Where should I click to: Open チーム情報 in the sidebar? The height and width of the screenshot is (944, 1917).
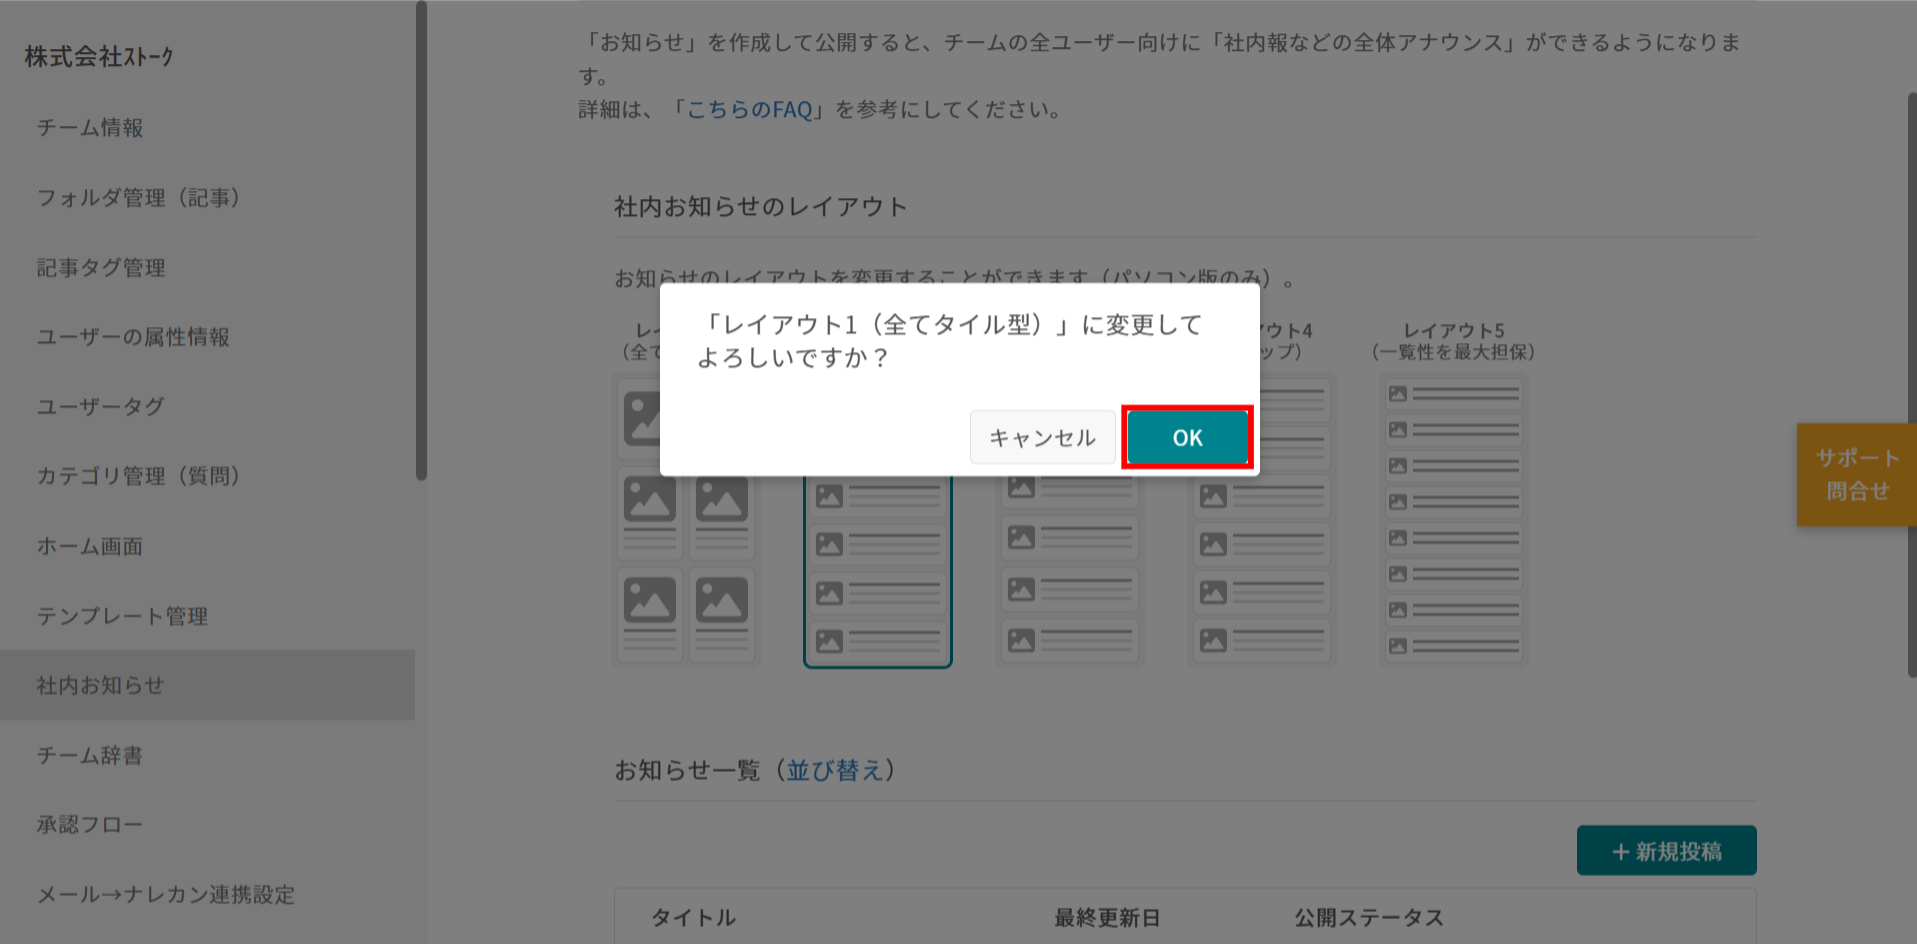tap(90, 128)
